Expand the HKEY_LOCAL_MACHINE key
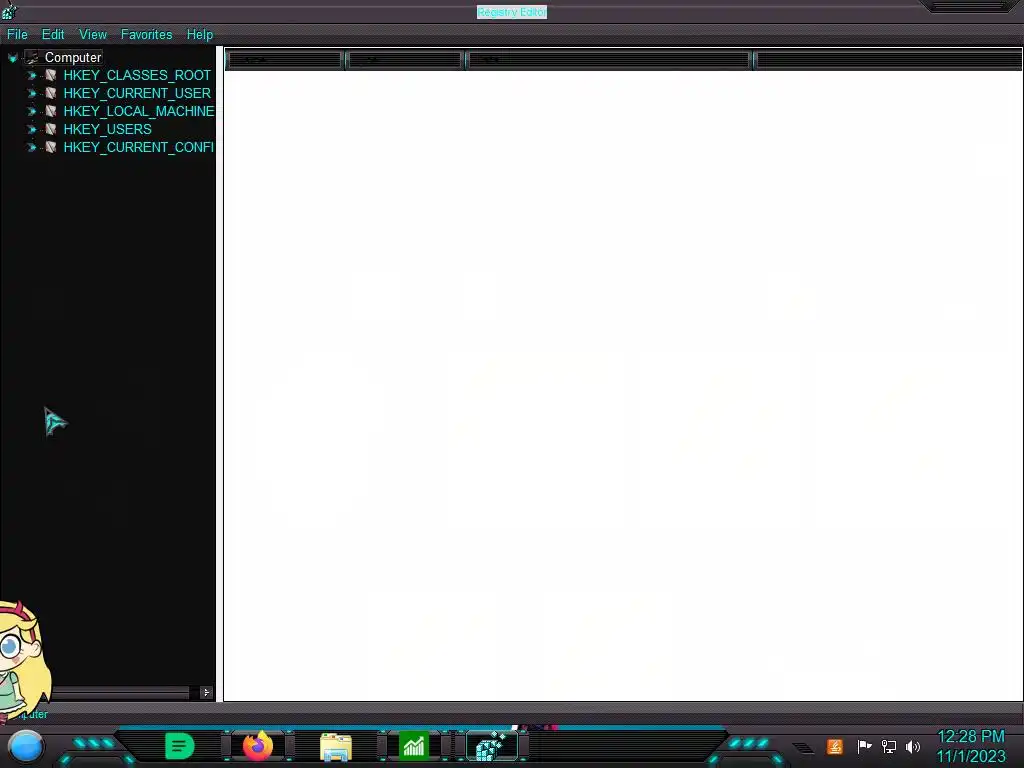Image resolution: width=1024 pixels, height=768 pixels. click(x=31, y=112)
